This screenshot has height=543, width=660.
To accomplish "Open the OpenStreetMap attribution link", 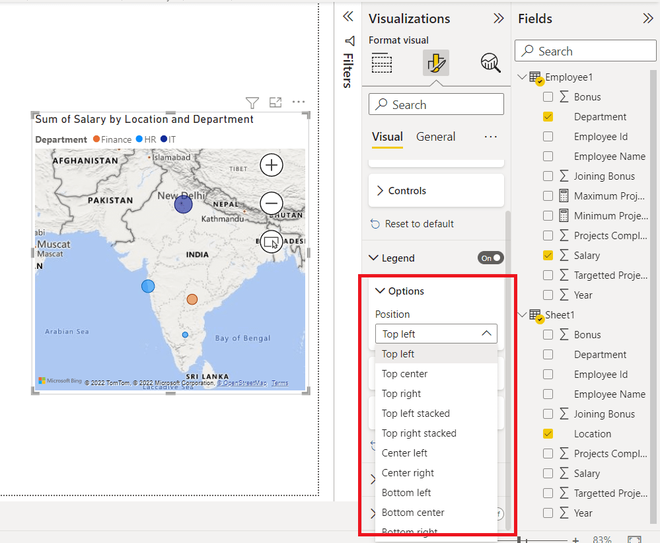I will click(x=242, y=383).
